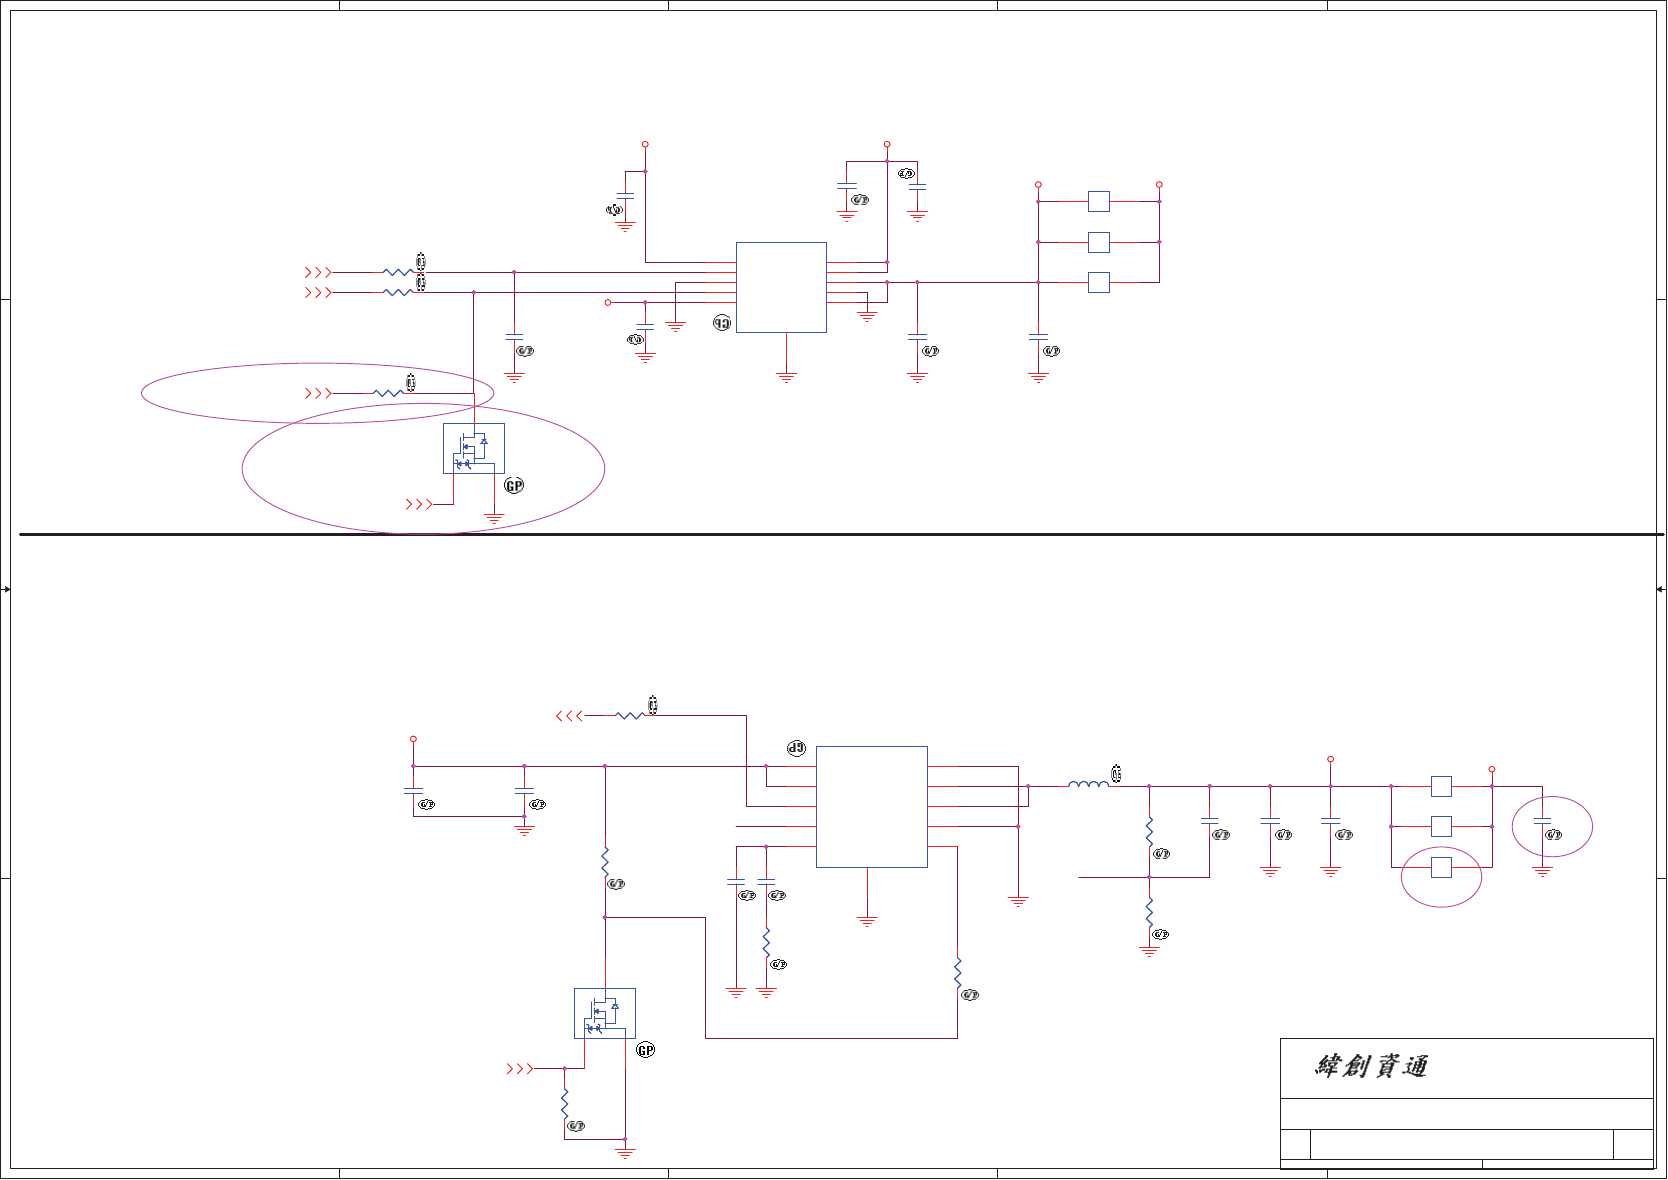Click the arrow marker on the left sheet border
Image resolution: width=1668 pixels, height=1180 pixels.
tap(6, 589)
